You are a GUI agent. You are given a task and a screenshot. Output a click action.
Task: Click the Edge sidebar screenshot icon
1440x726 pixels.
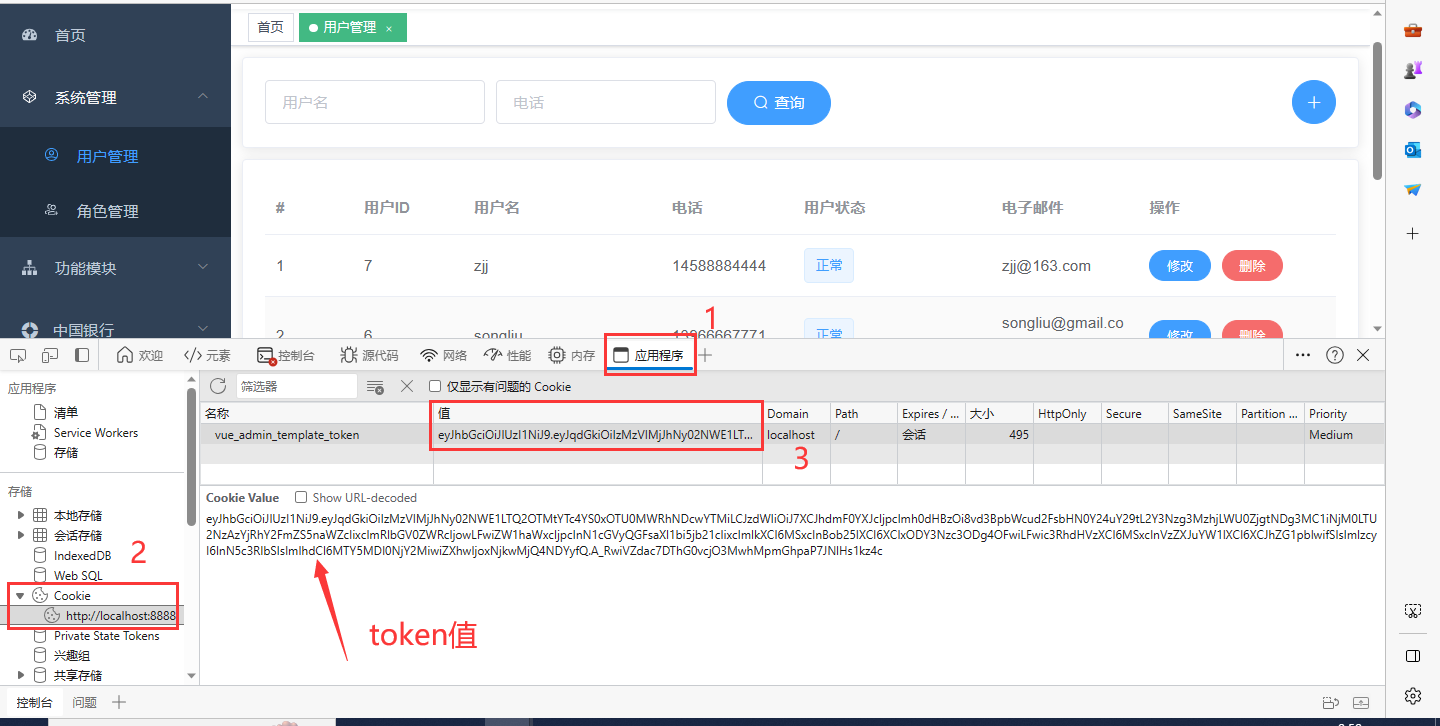(1413, 610)
